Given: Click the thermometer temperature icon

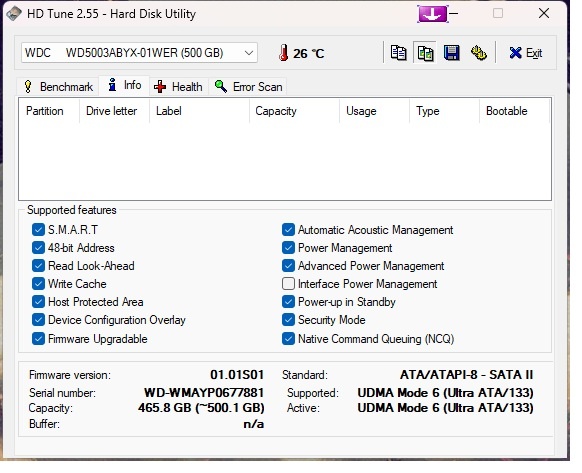Looking at the screenshot, I should pos(284,53).
